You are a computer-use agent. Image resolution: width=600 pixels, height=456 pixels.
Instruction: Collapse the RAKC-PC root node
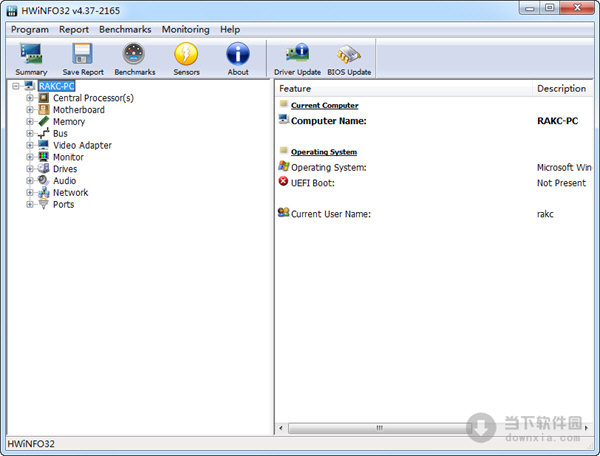pos(16,86)
